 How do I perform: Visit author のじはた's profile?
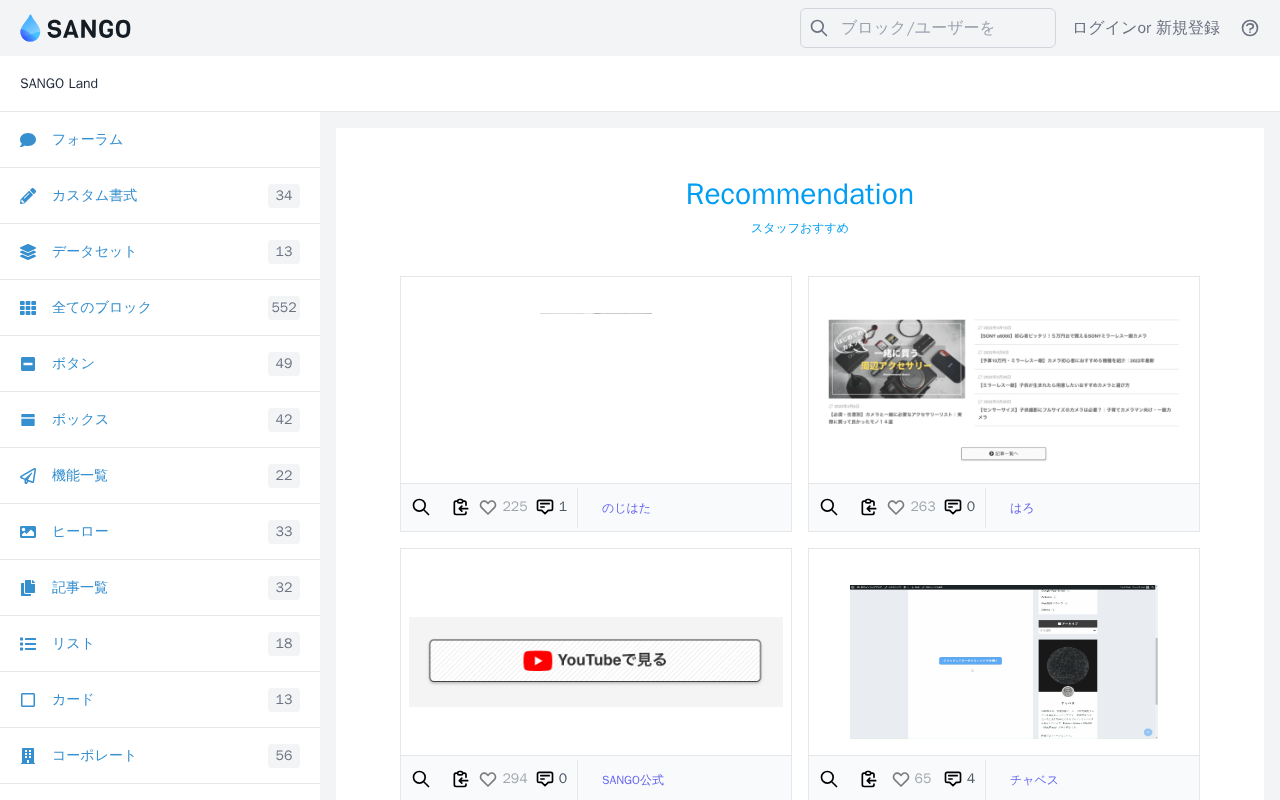click(626, 508)
